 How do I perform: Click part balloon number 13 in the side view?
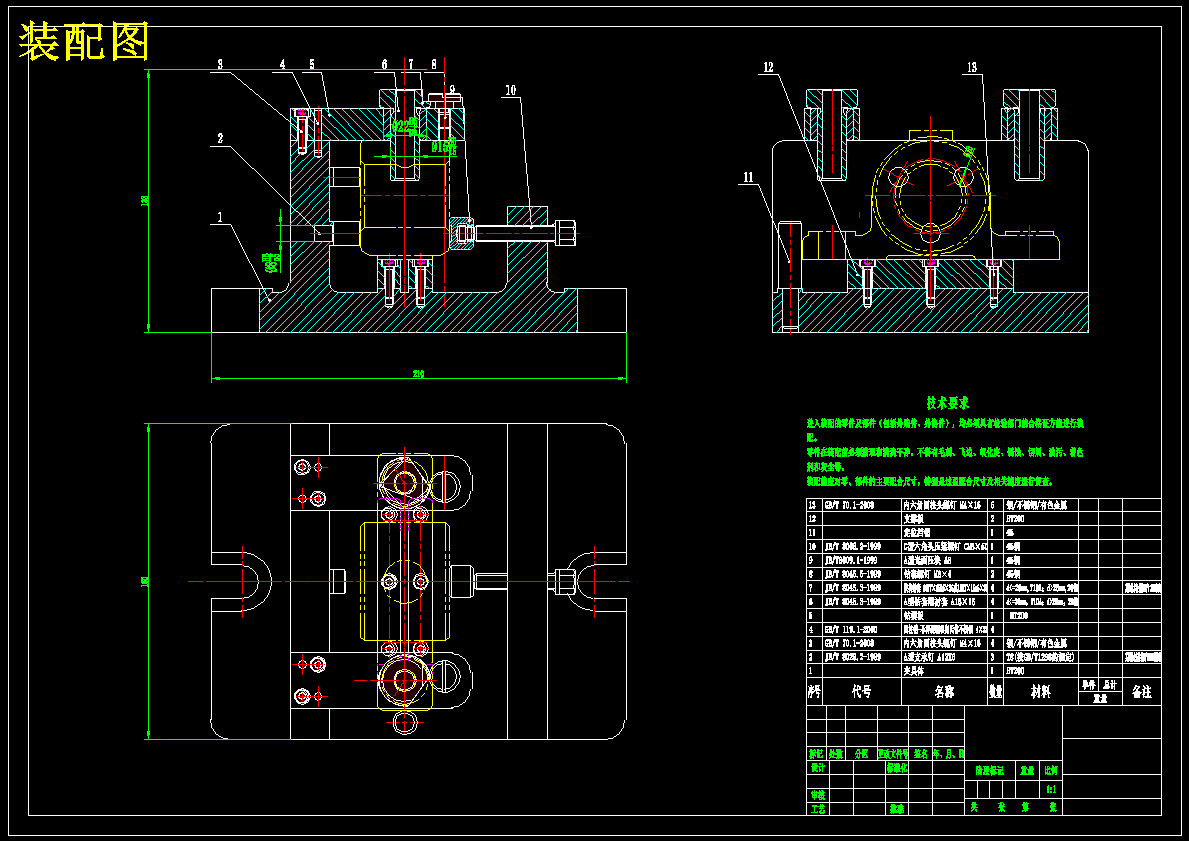[x=971, y=67]
